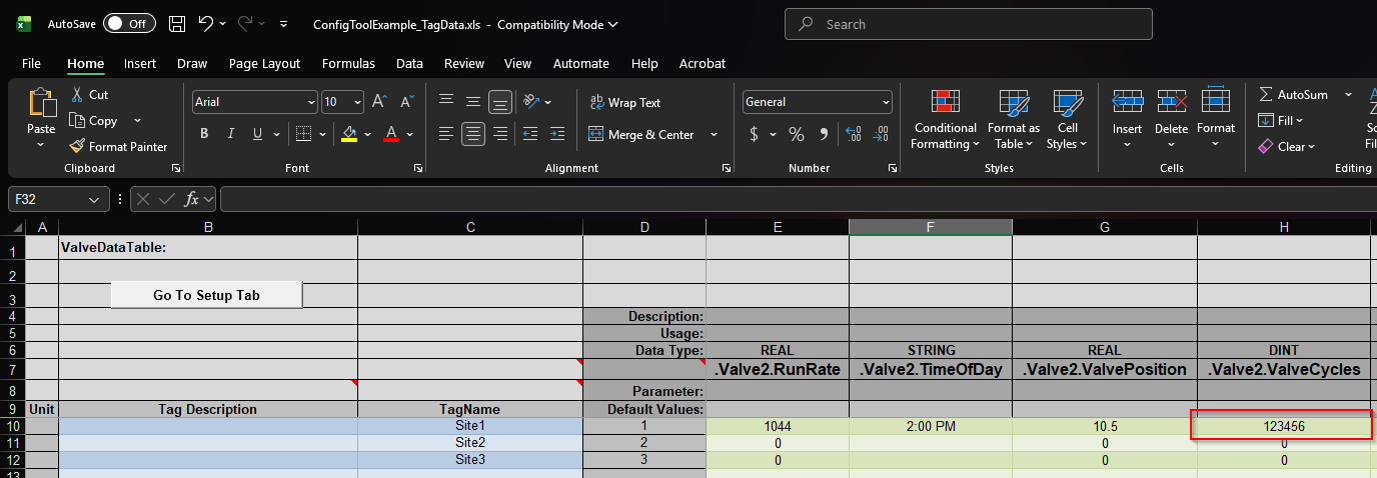Click the Comma Style icon

pyautogui.click(x=823, y=134)
